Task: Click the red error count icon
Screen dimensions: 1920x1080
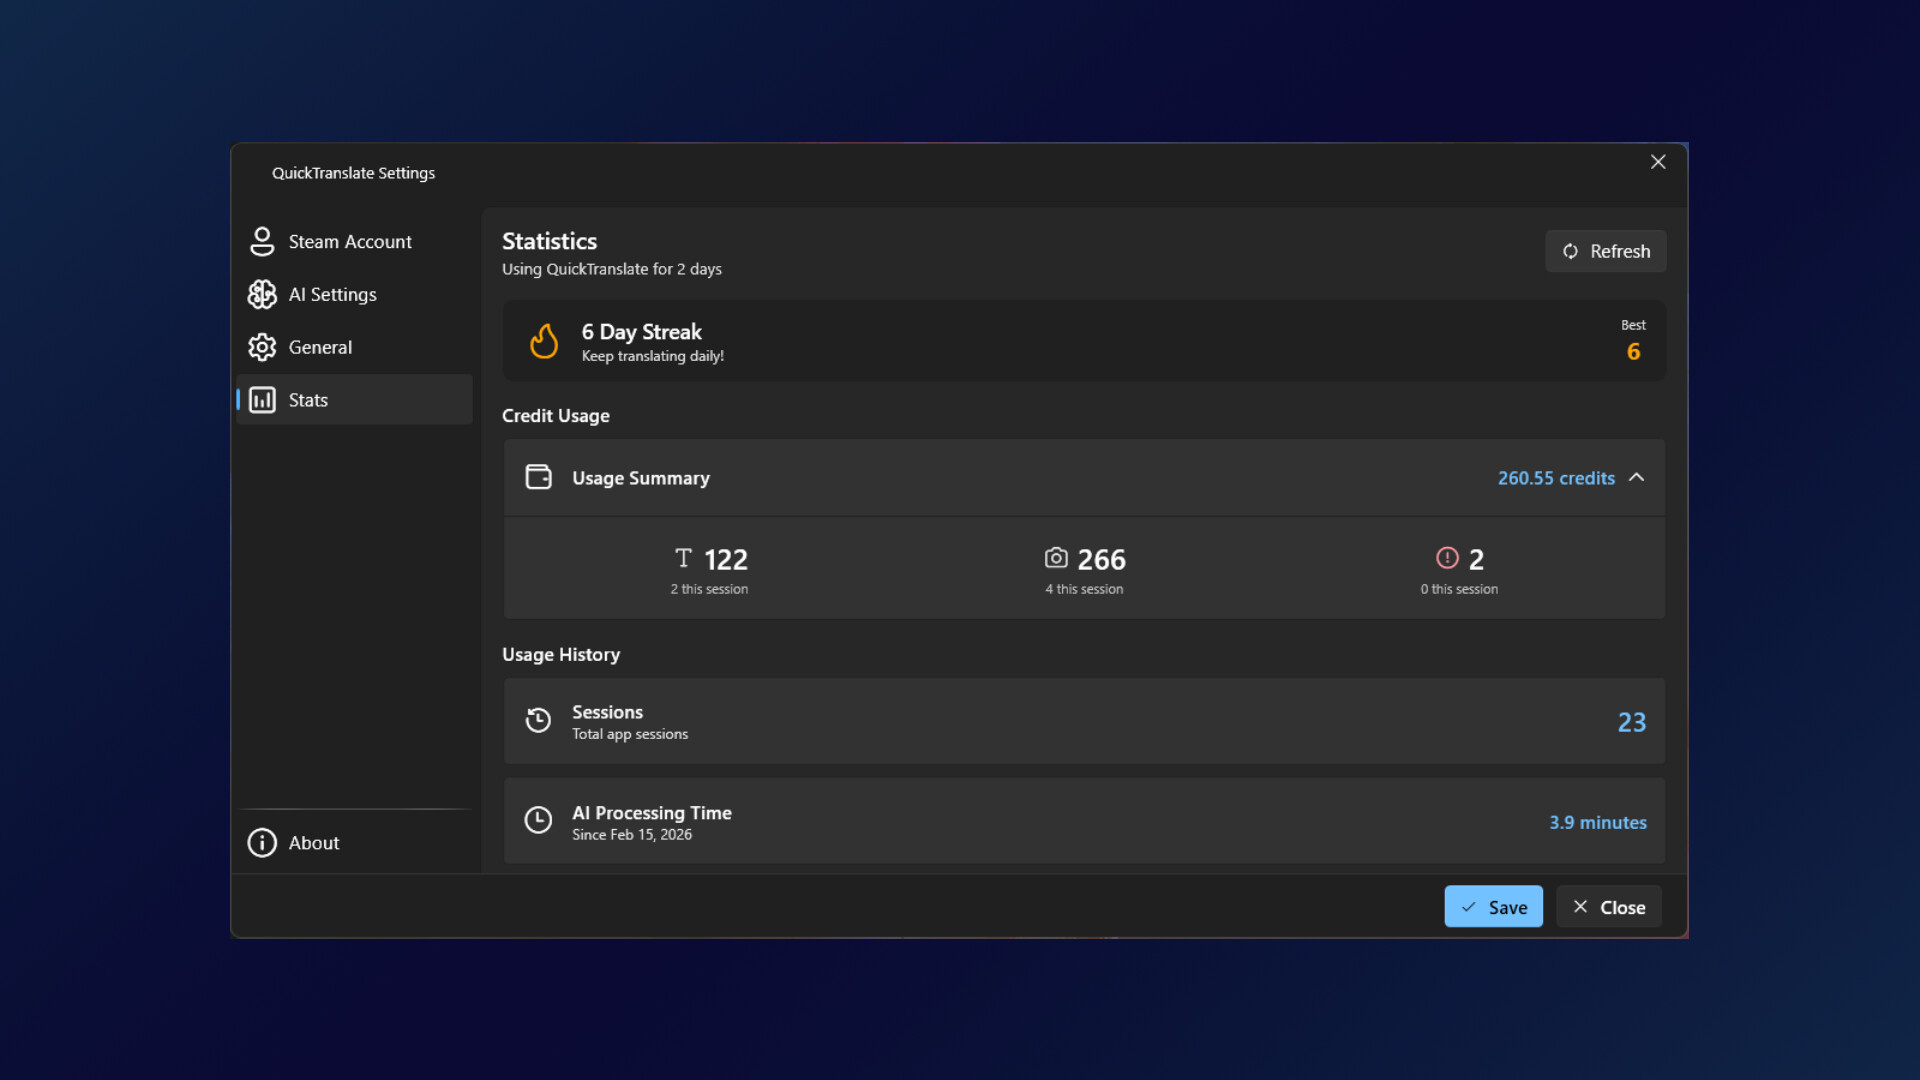Action: click(x=1447, y=558)
